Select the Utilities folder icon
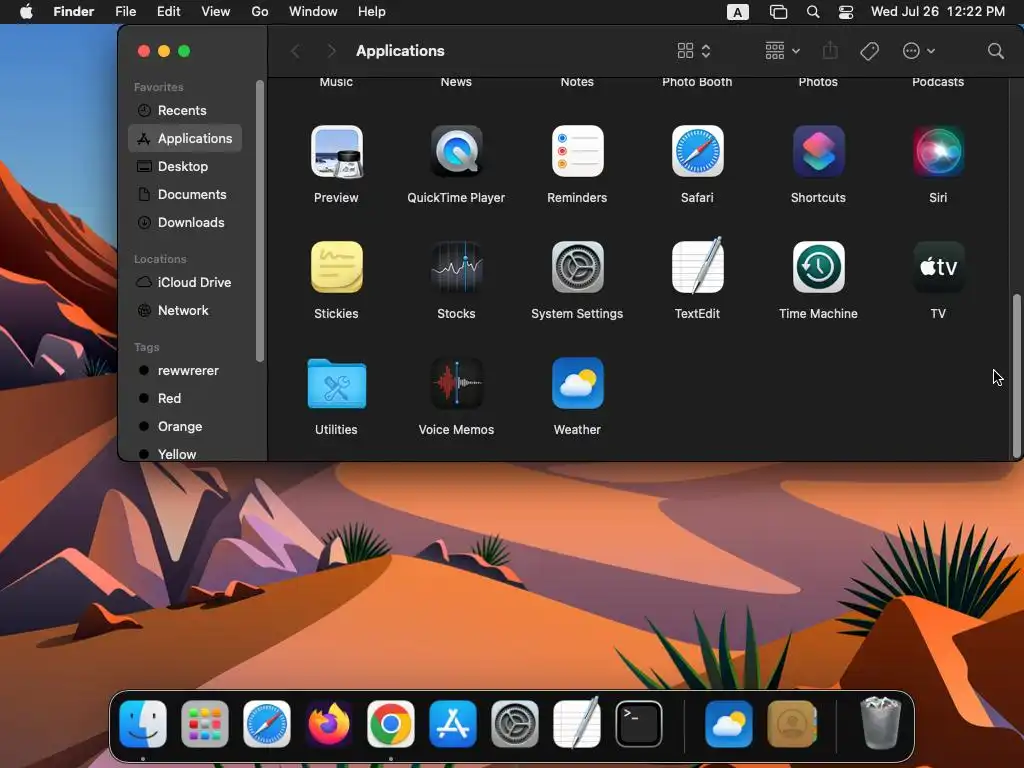Screen dimensions: 1024x768 [336, 383]
